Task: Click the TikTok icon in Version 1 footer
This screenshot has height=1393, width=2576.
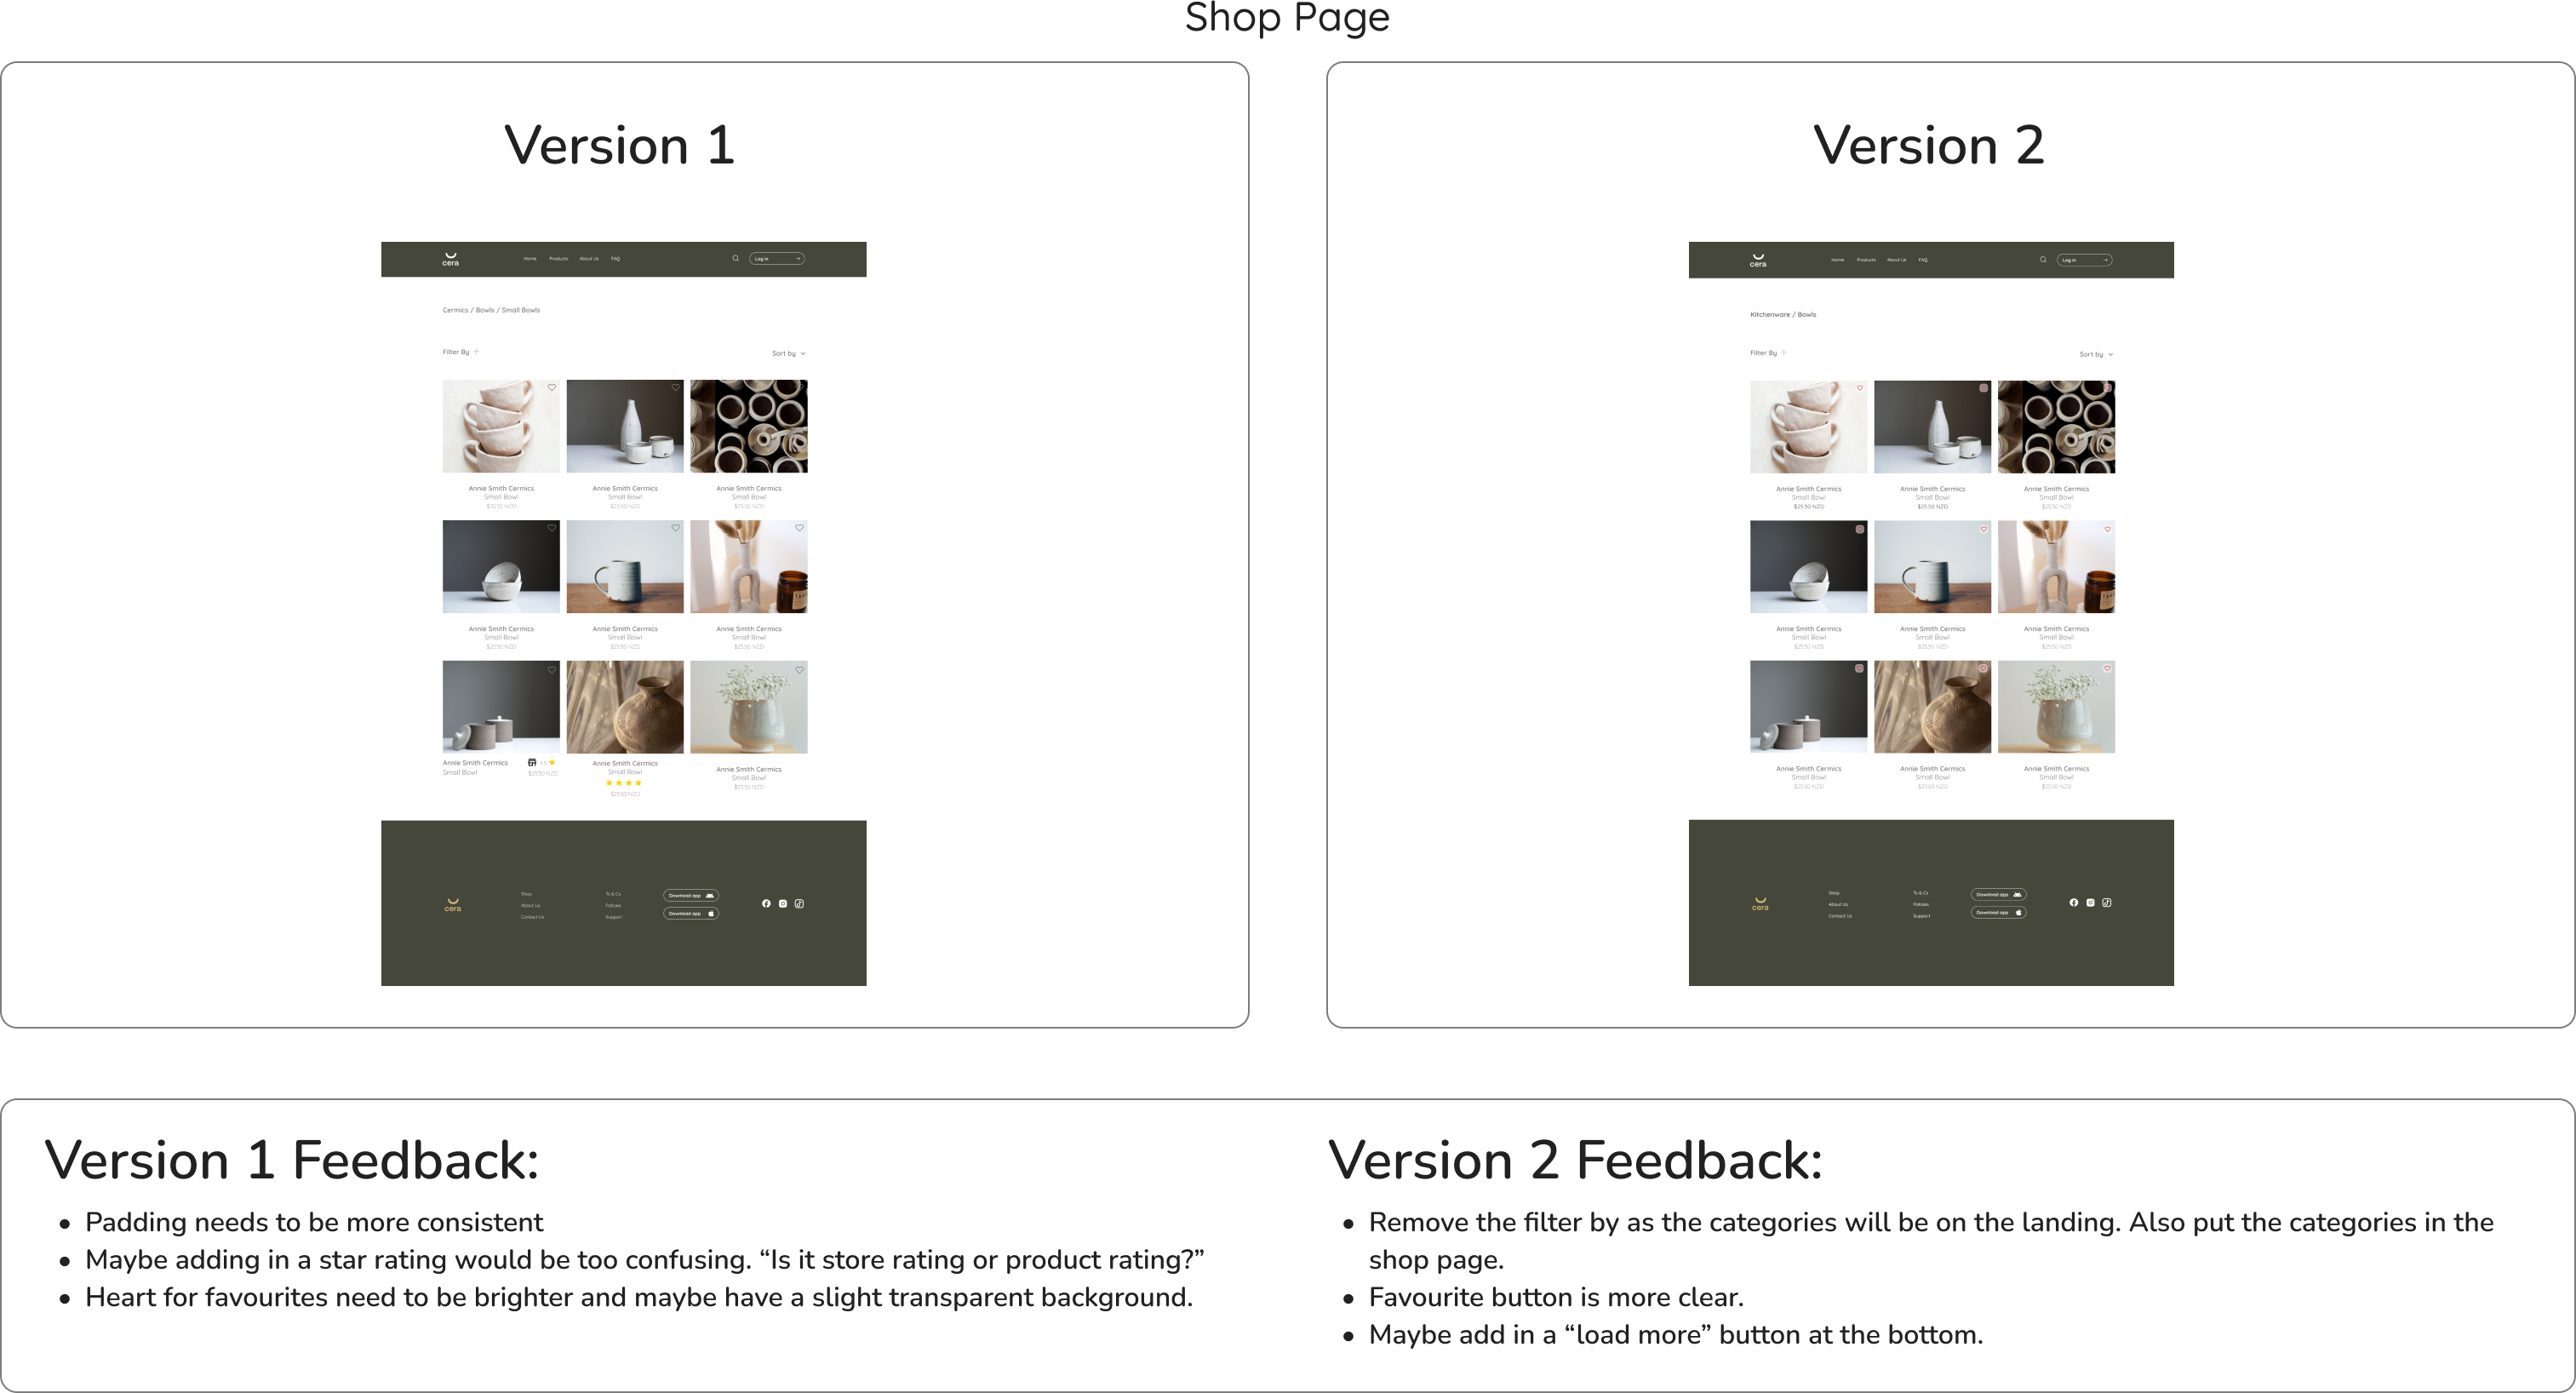Action: [799, 903]
